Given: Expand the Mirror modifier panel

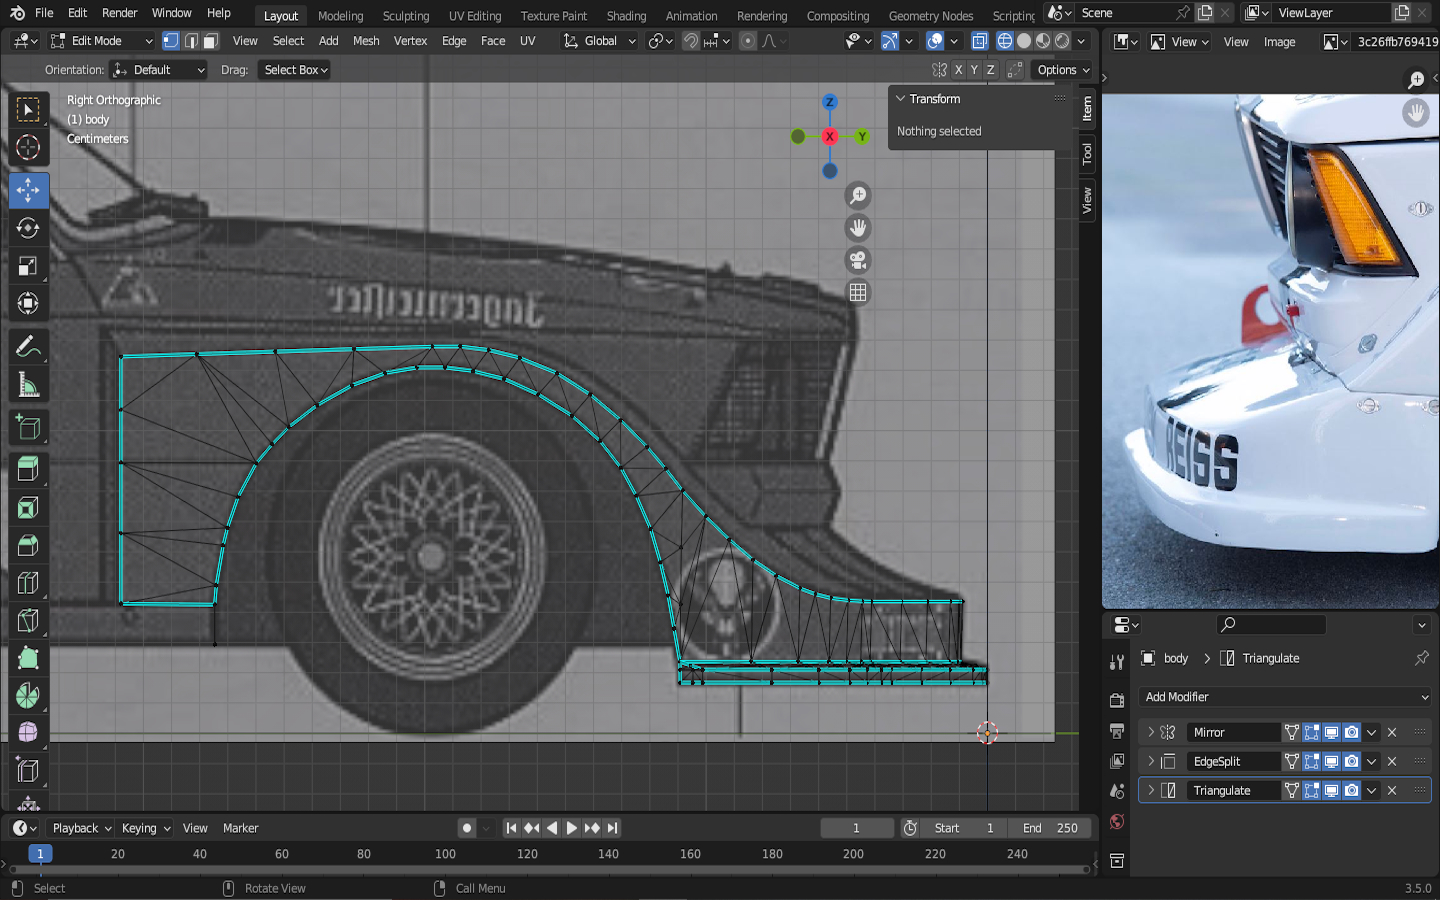Looking at the screenshot, I should (x=1151, y=732).
